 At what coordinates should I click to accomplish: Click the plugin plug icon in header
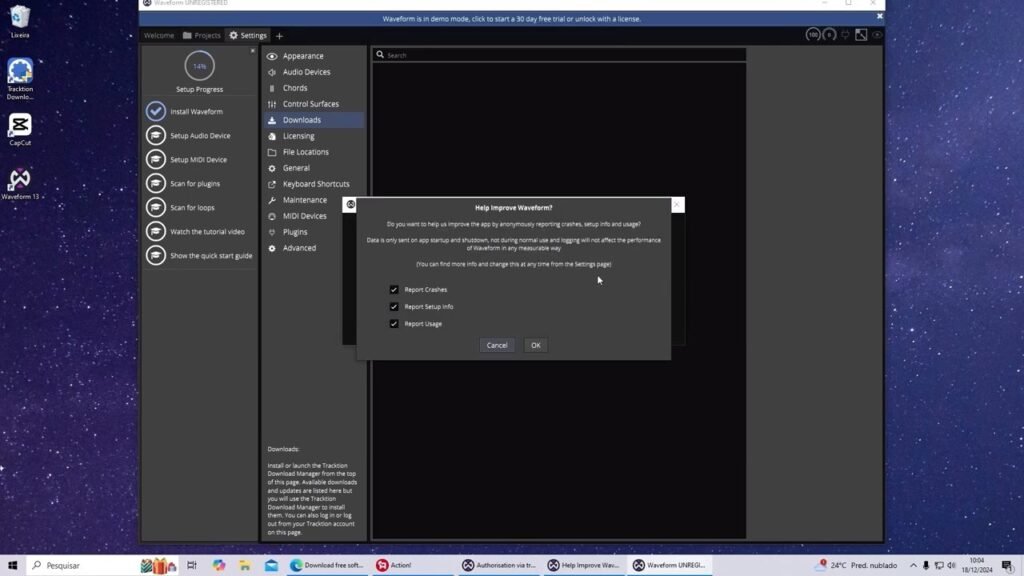tap(845, 35)
